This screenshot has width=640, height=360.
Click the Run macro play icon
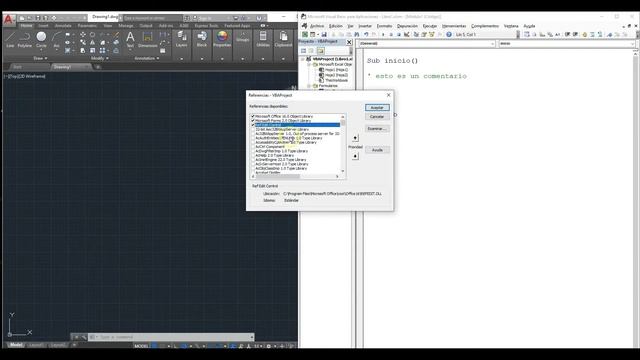pos(383,35)
